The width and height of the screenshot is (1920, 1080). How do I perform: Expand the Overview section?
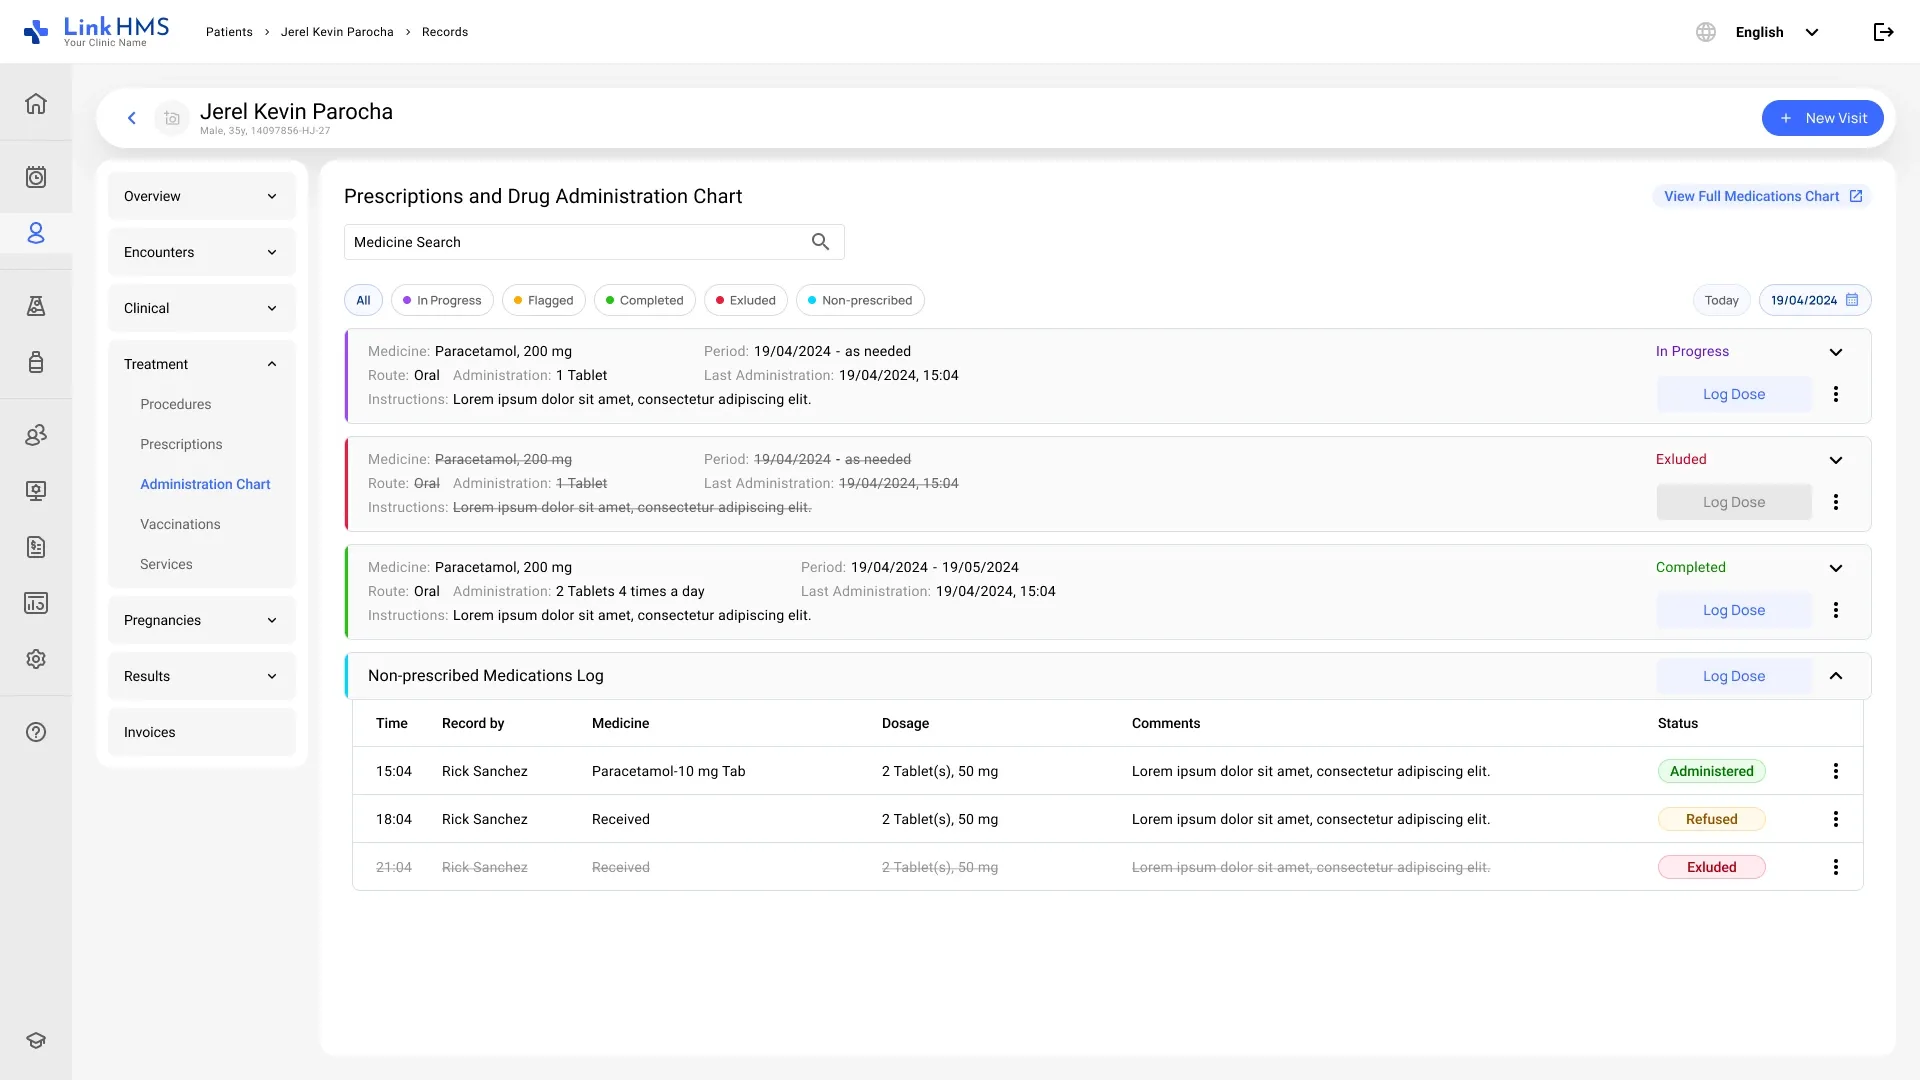(x=202, y=196)
